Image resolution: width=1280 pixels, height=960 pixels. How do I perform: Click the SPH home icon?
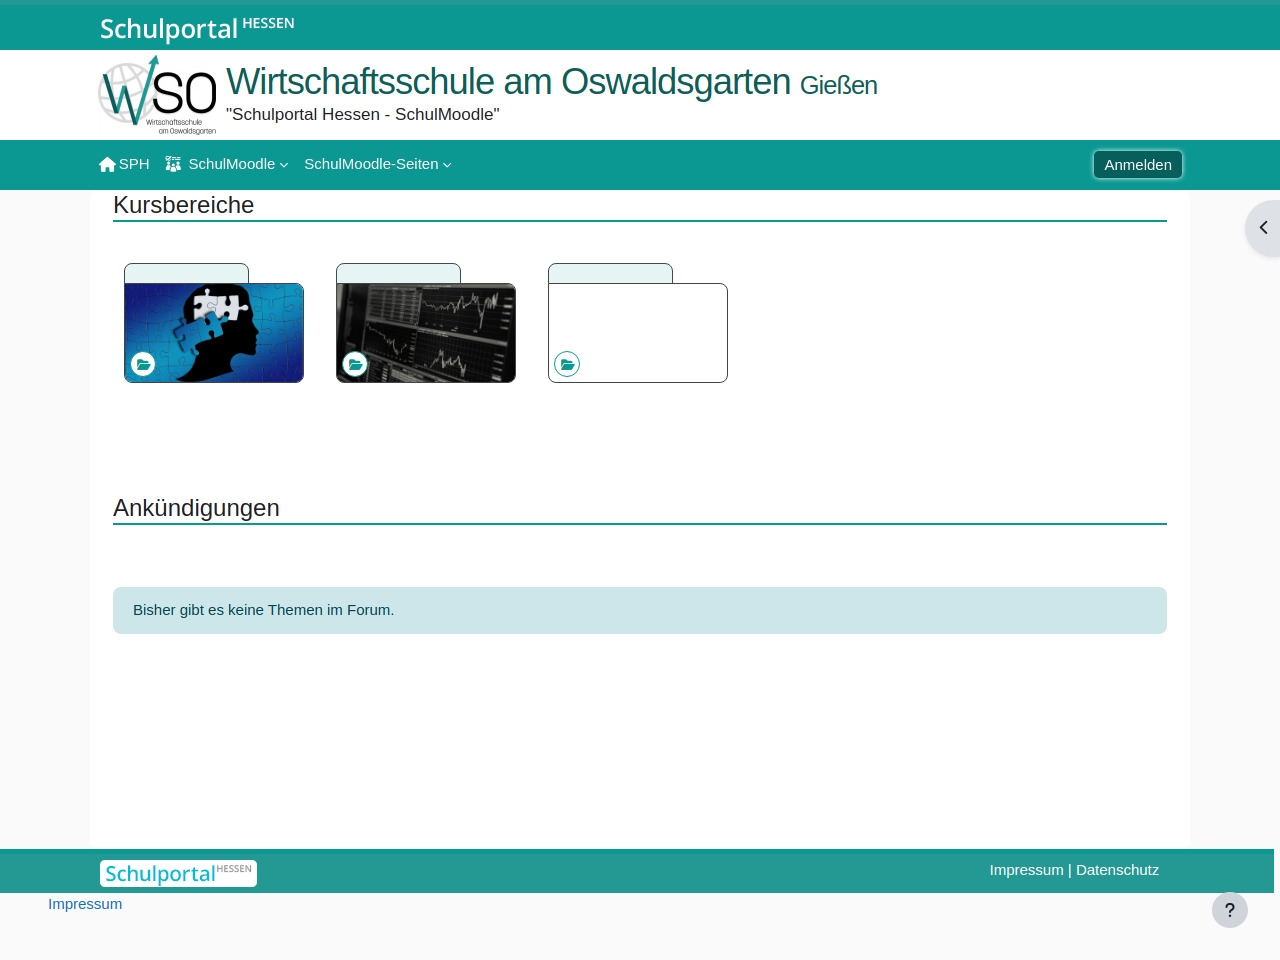[107, 165]
